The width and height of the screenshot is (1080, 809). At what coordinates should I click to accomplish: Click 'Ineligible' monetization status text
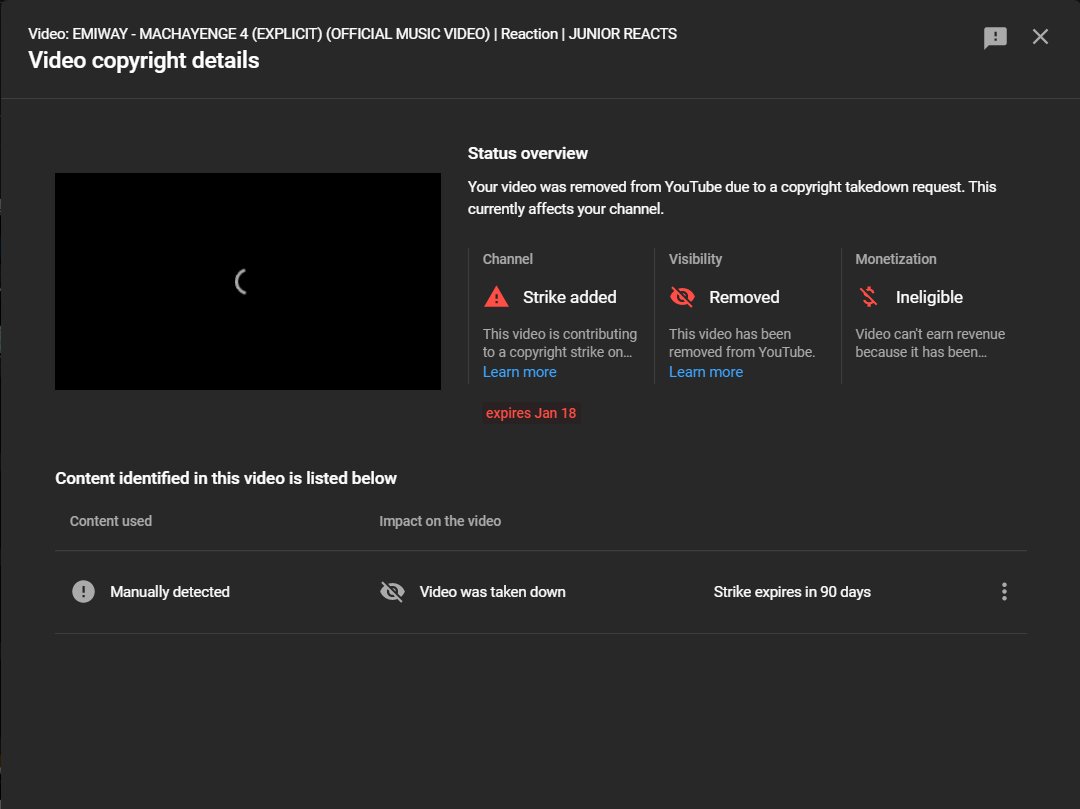tap(929, 297)
